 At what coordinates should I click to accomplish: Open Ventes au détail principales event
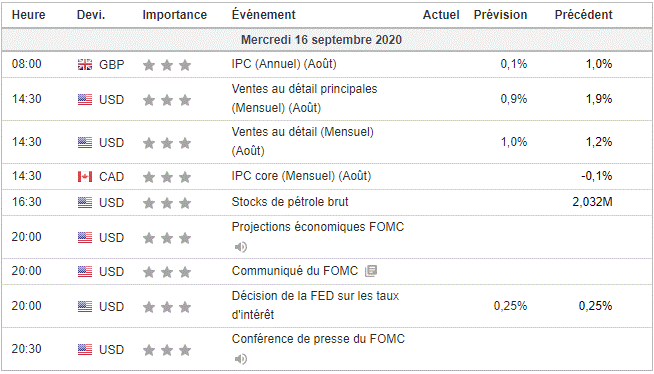[x=304, y=98]
